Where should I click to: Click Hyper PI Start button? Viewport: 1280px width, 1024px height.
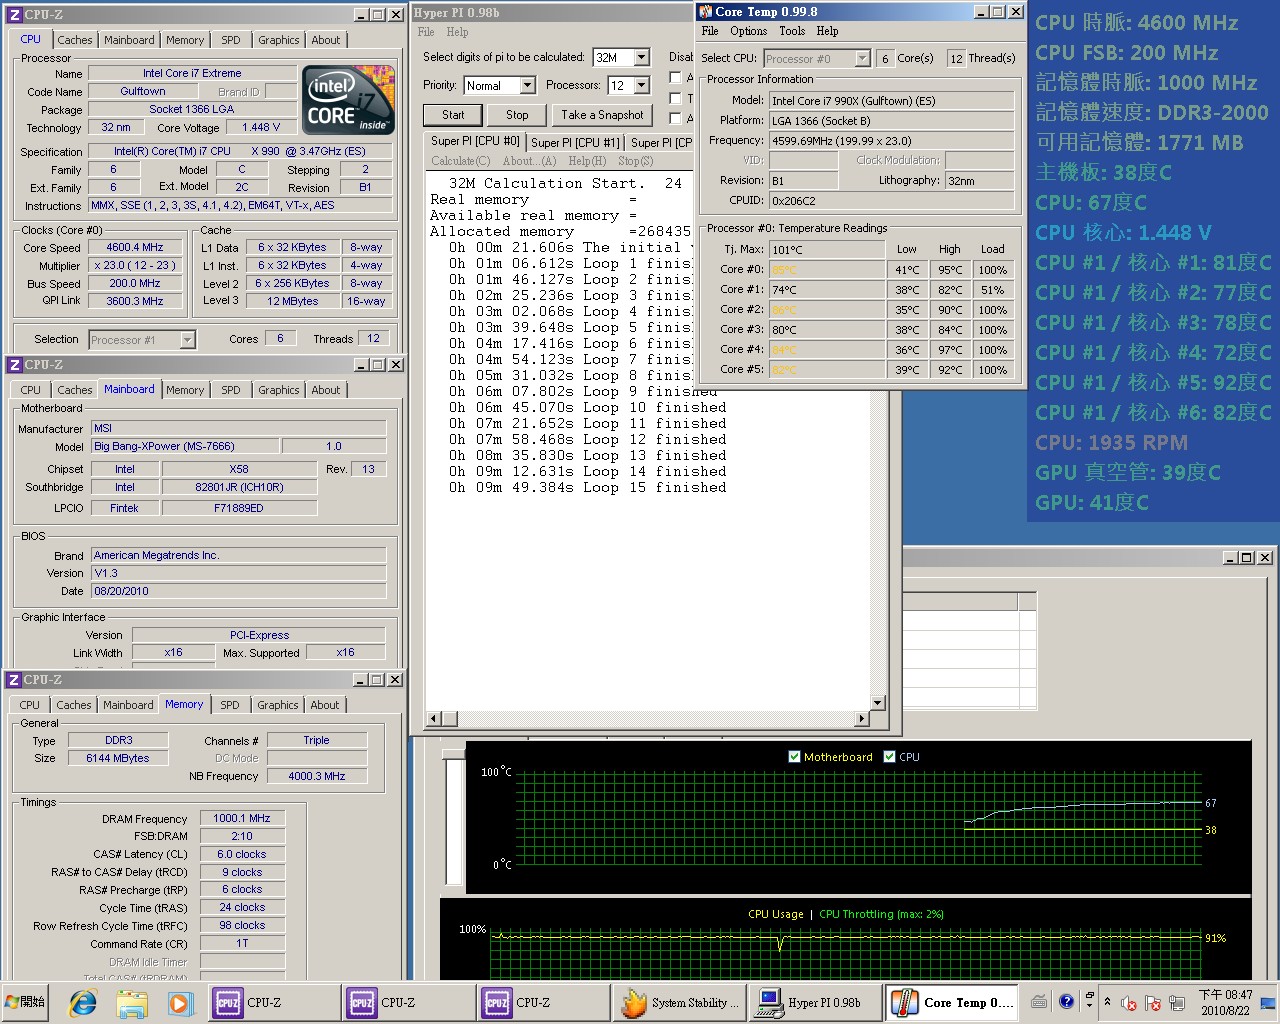453,115
